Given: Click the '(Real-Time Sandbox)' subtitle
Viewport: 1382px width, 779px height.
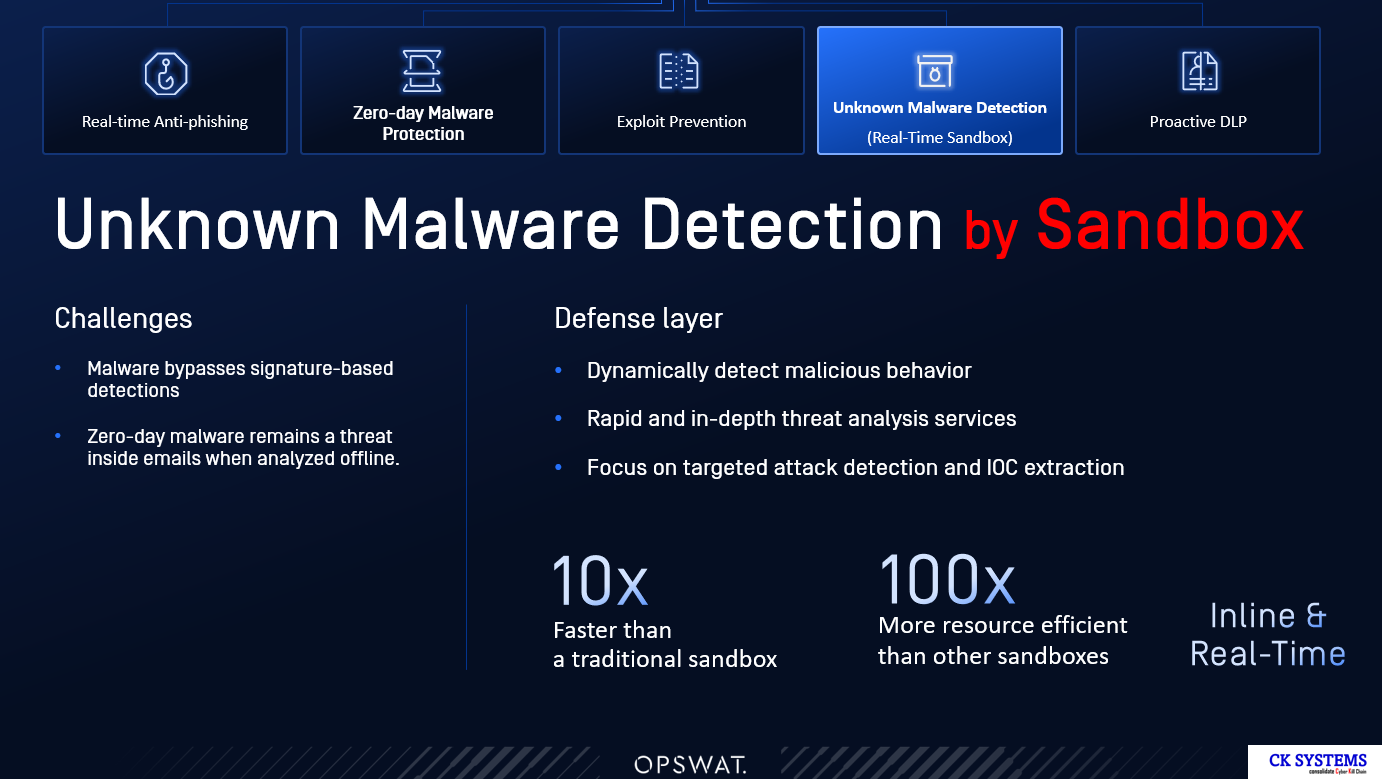Looking at the screenshot, I should pos(940,138).
